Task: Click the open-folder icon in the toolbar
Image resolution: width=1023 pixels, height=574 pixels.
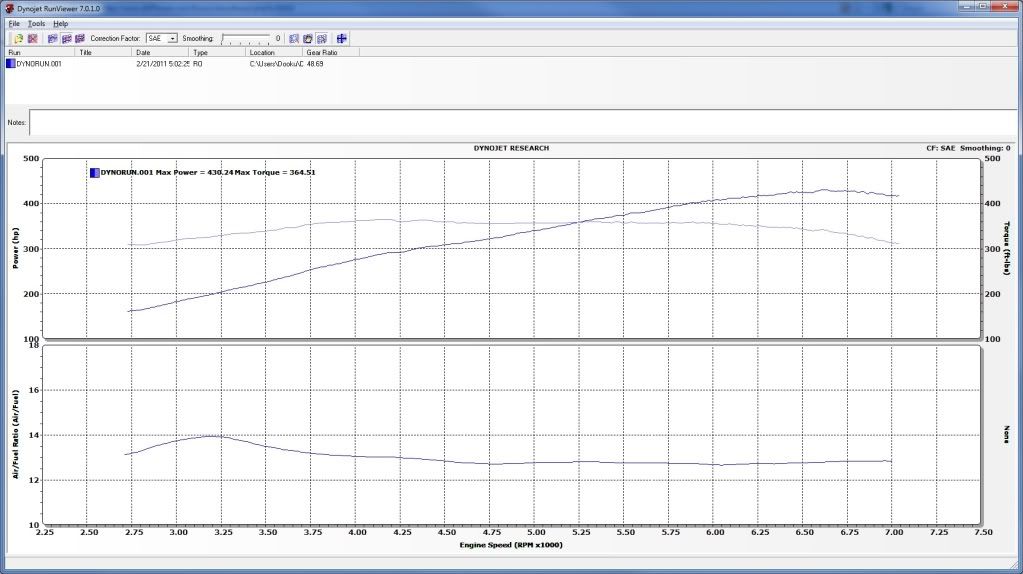Action: pos(18,38)
